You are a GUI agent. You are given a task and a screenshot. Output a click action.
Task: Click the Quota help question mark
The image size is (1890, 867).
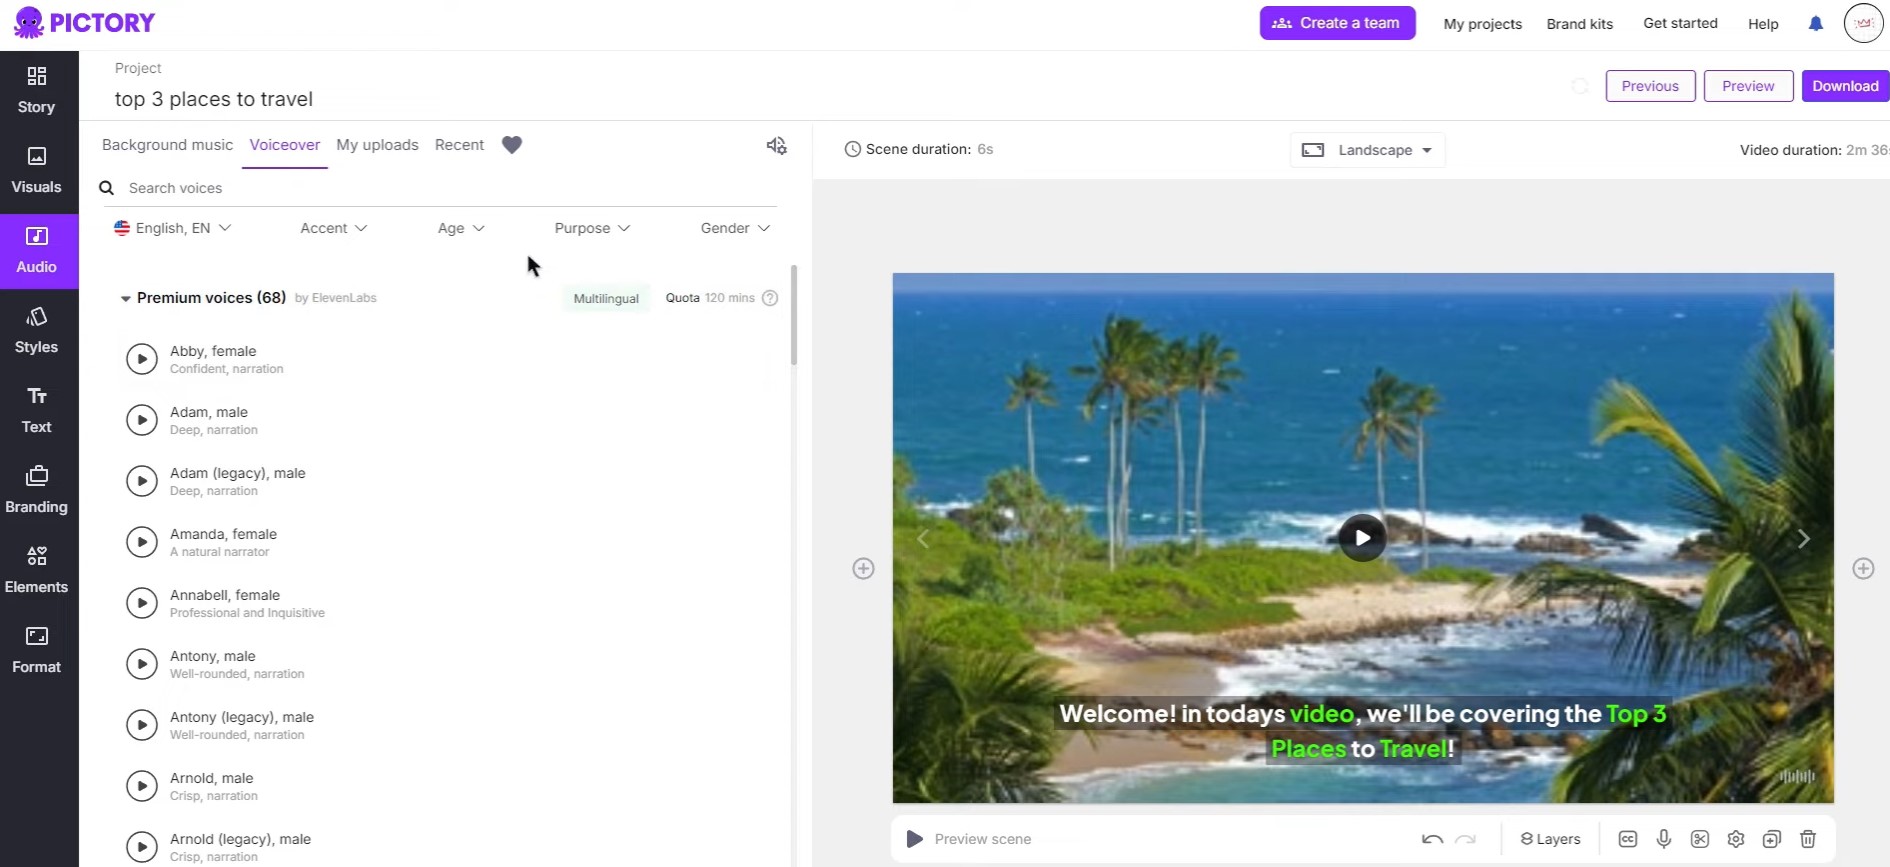770,298
